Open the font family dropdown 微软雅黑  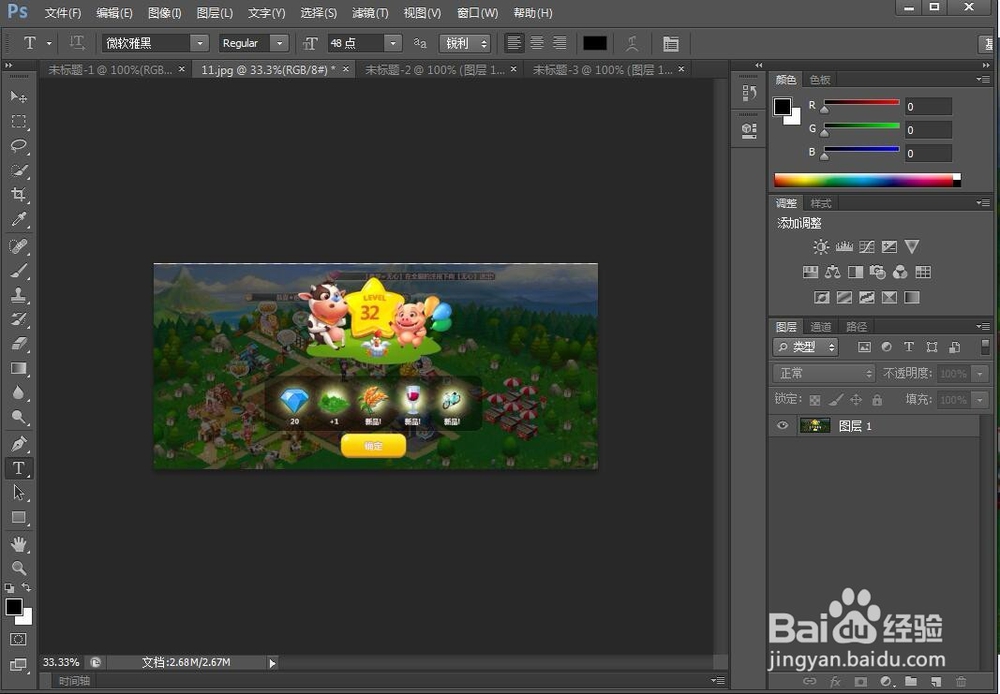click(200, 43)
